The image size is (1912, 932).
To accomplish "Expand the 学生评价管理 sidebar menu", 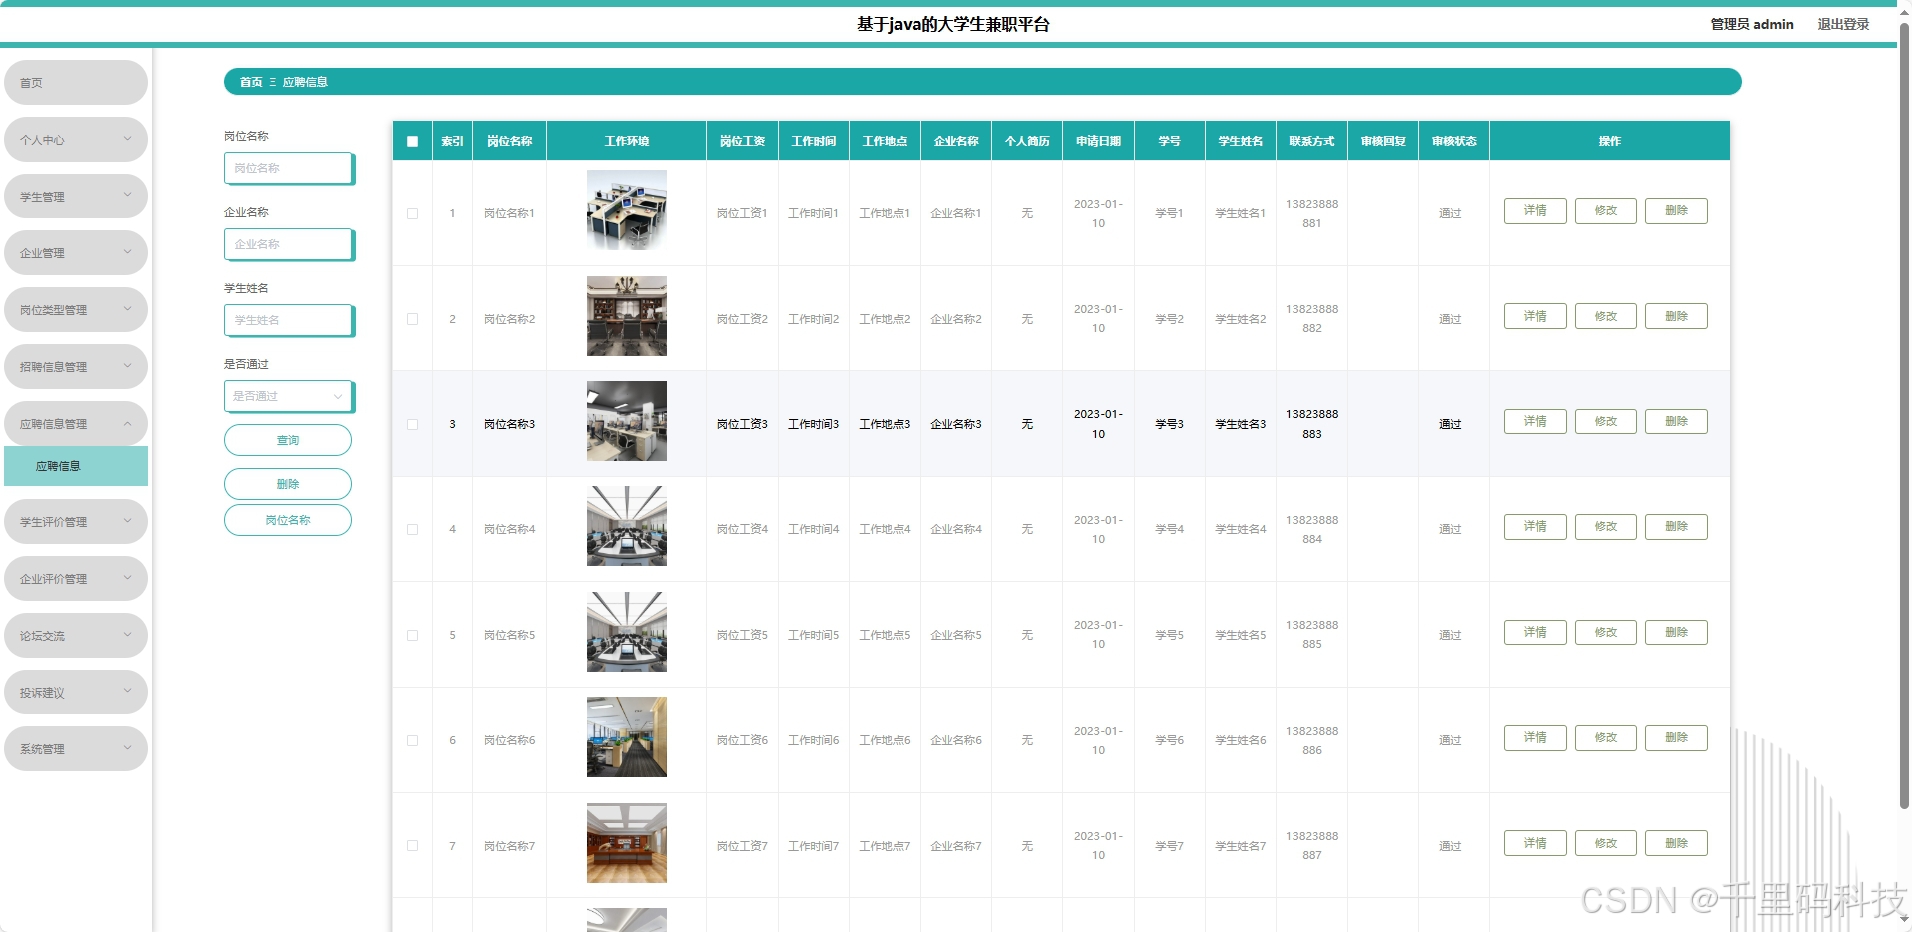I will pyautogui.click(x=76, y=522).
